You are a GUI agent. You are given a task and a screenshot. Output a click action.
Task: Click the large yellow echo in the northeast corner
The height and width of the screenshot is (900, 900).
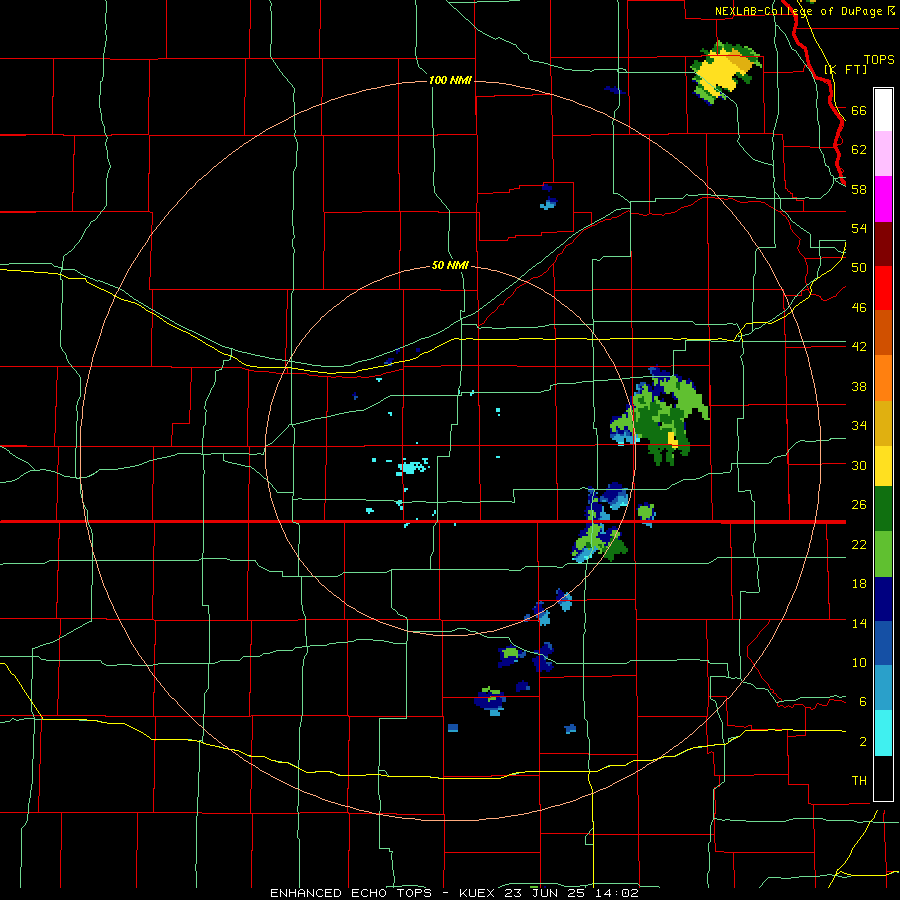(723, 71)
